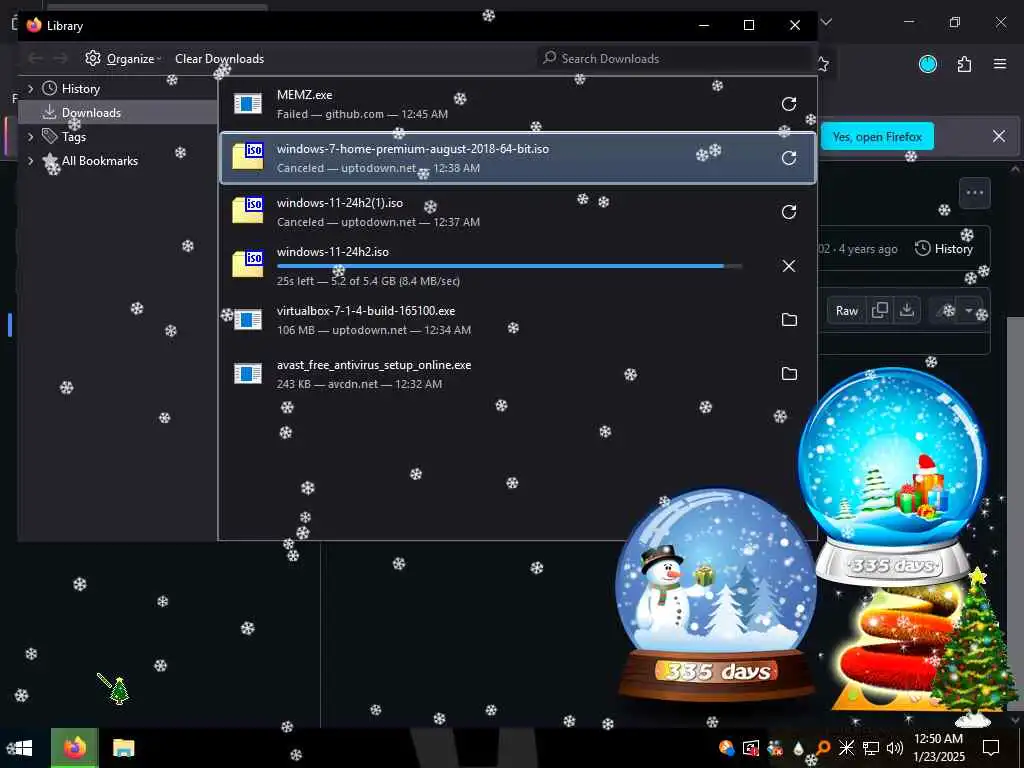Open File Explorer from the taskbar
This screenshot has height=768, width=1024.
[123, 748]
